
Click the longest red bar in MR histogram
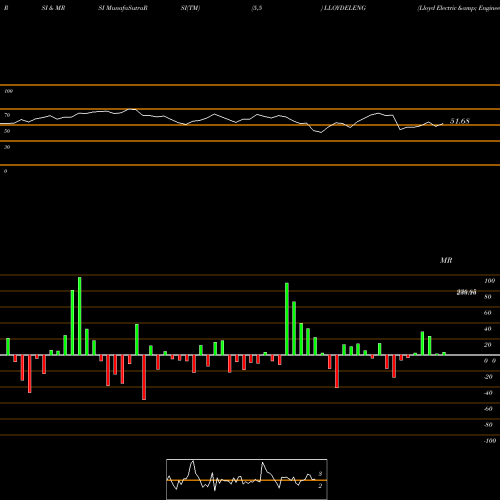144,377
